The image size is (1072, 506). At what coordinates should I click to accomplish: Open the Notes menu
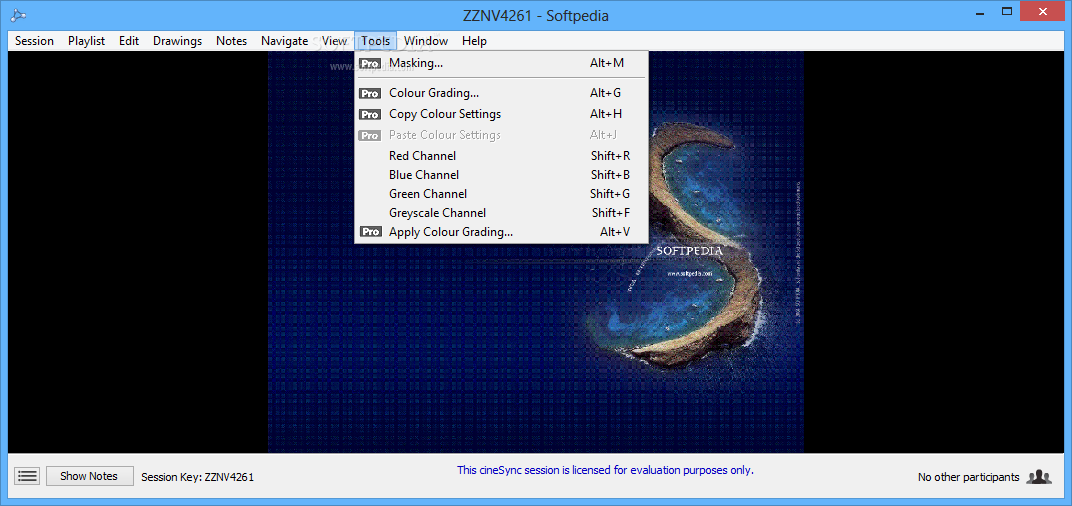tap(231, 41)
